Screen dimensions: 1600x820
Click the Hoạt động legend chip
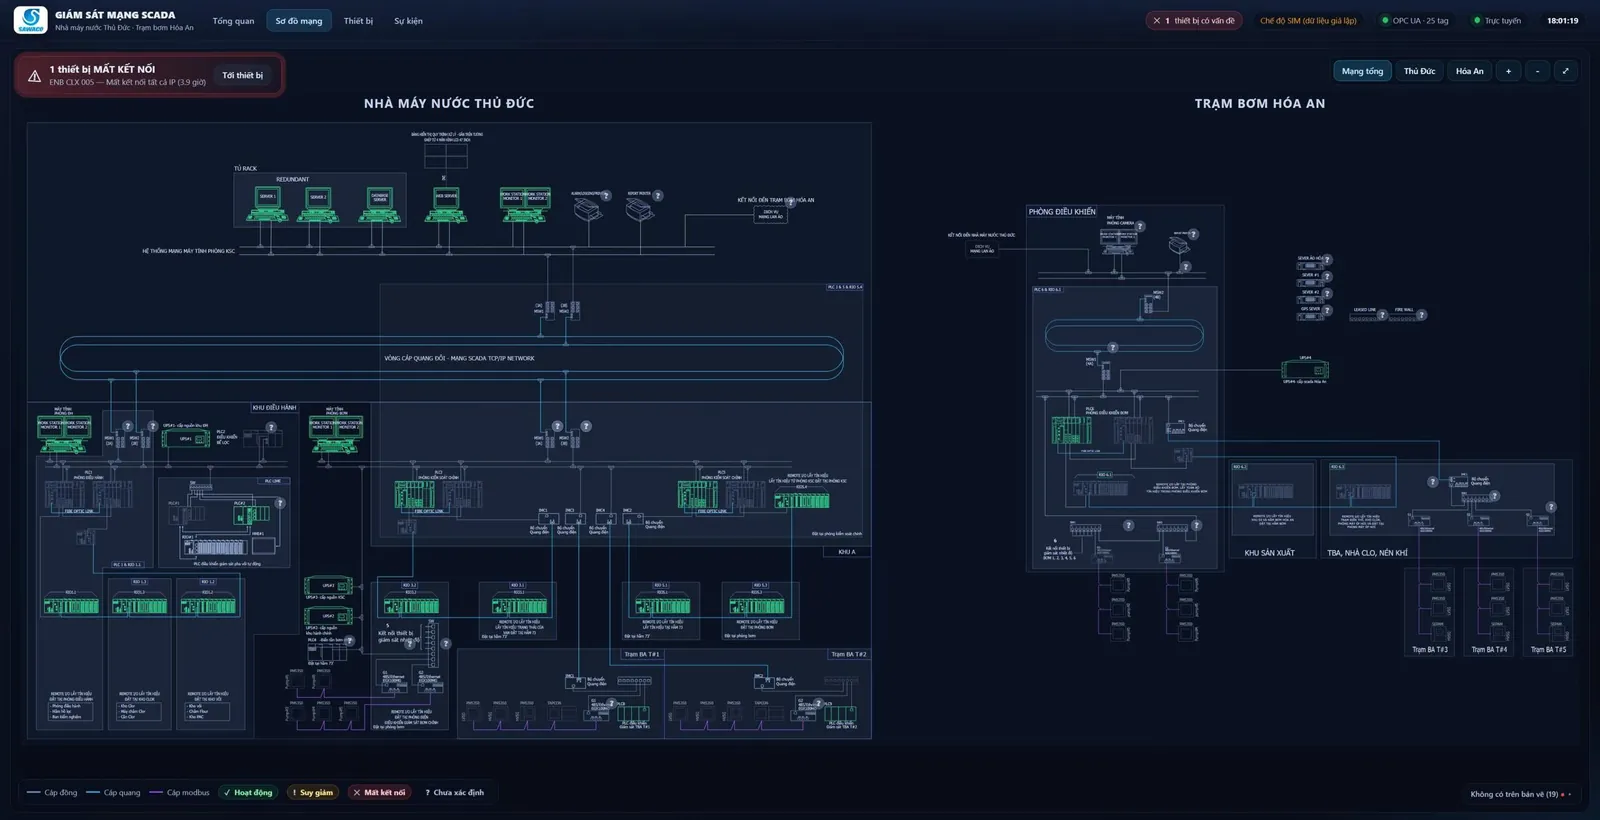[248, 793]
